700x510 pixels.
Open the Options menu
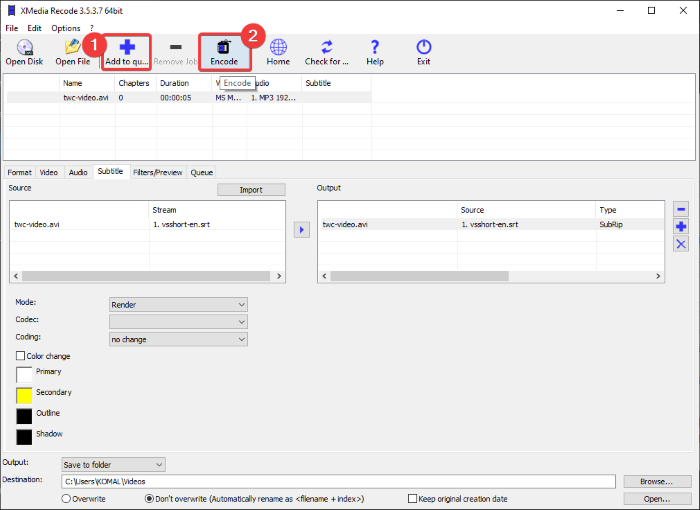[x=65, y=28]
